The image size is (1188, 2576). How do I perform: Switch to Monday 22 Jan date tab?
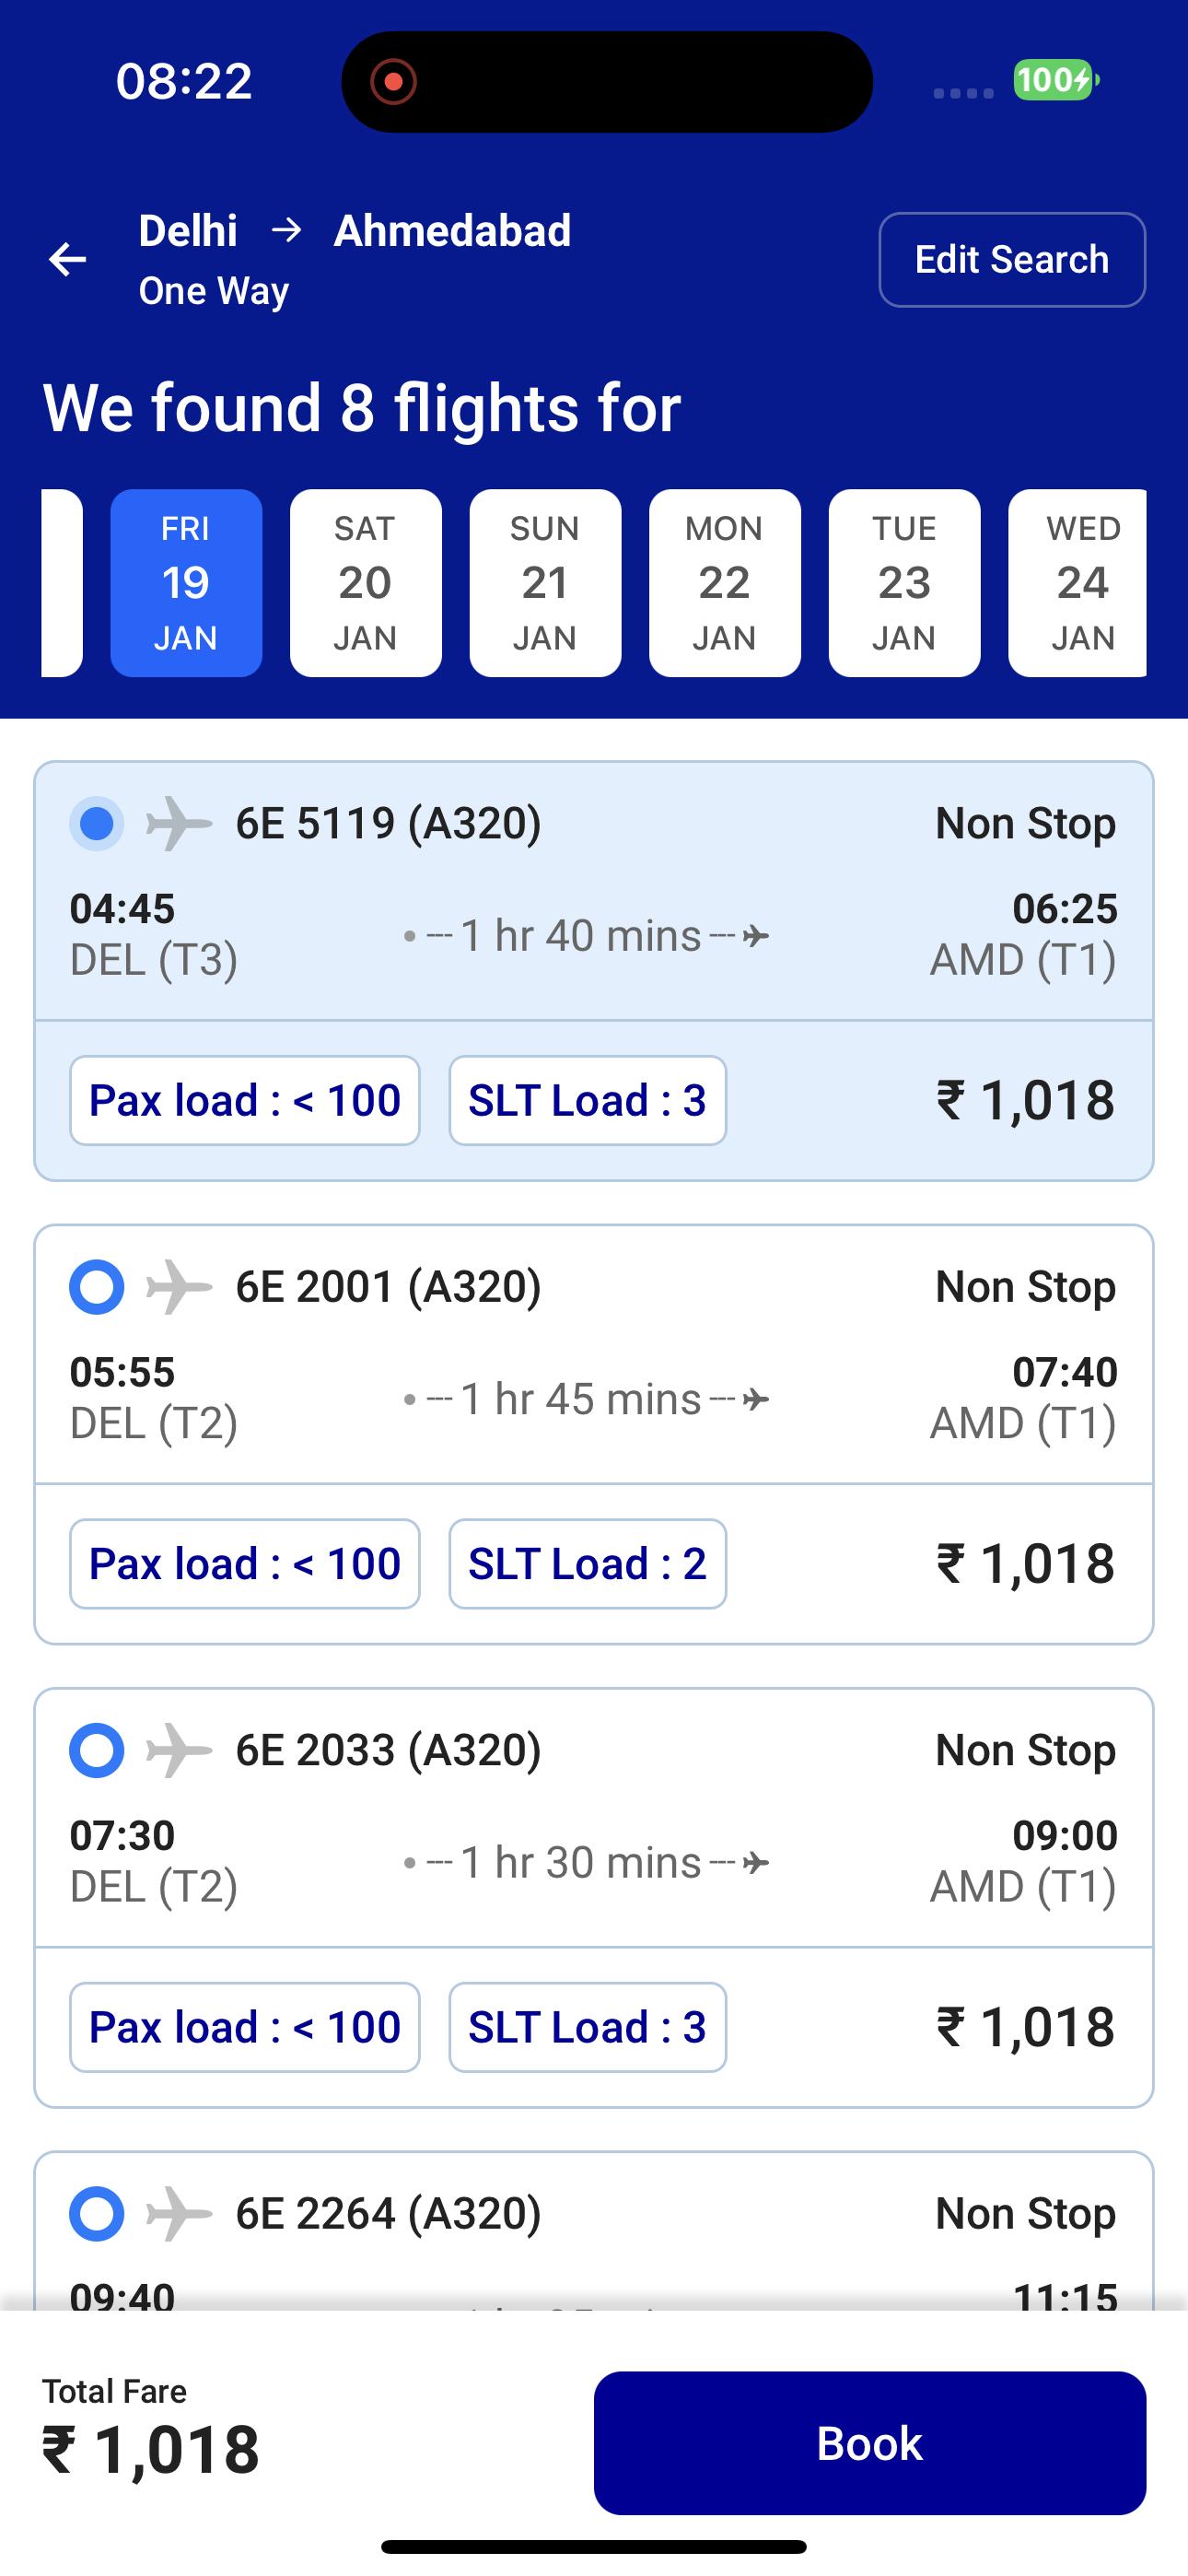point(724,583)
